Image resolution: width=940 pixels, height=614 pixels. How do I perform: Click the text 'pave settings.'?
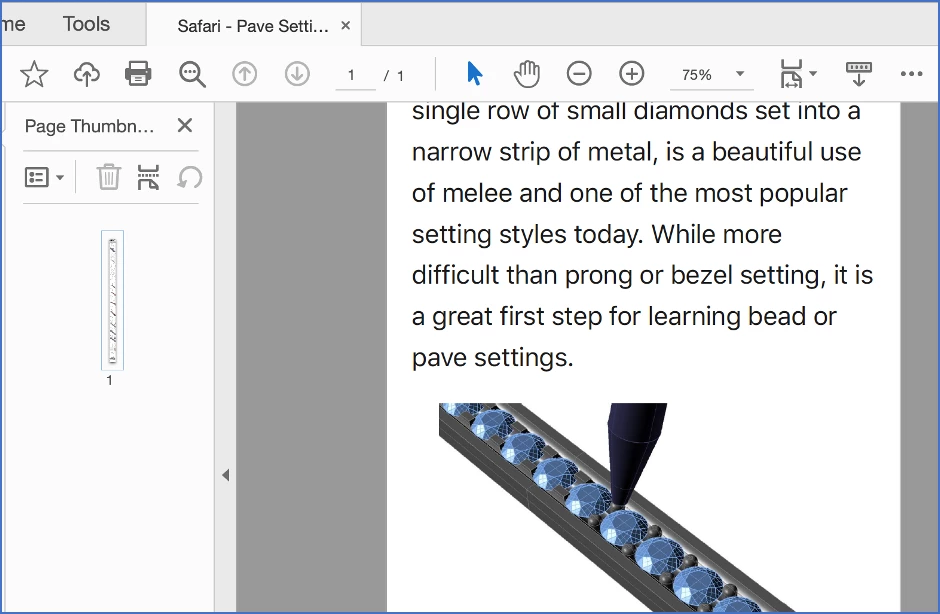tap(493, 358)
